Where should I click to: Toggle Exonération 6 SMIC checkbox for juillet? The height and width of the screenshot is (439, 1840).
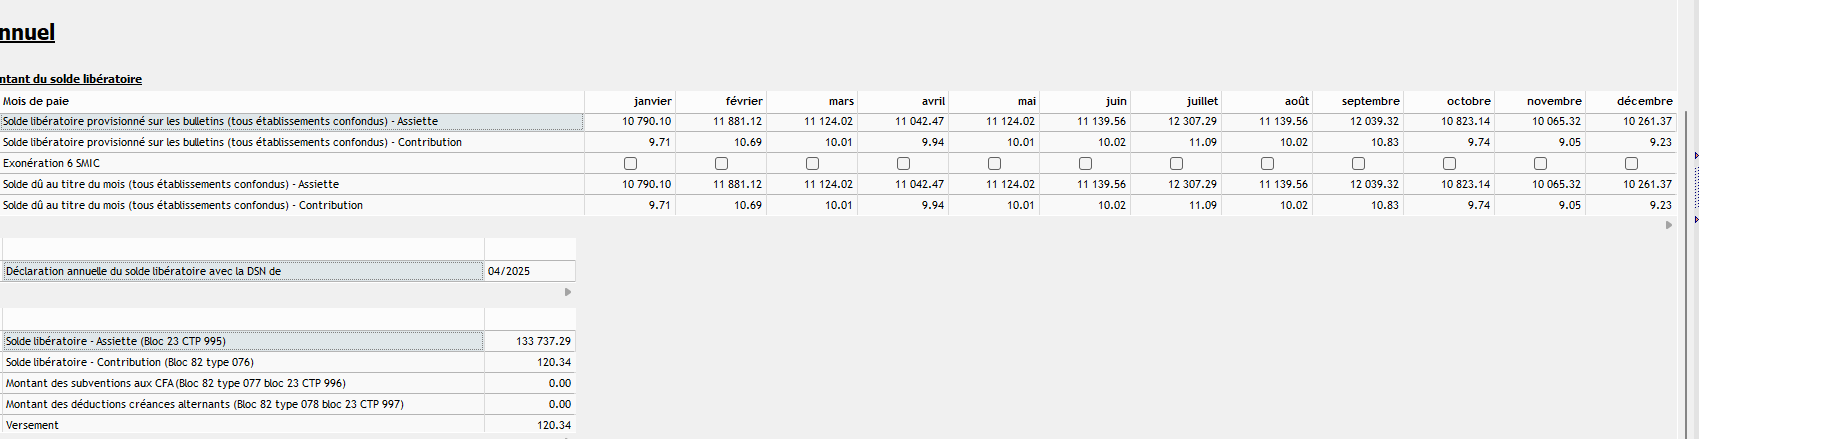click(x=1176, y=163)
